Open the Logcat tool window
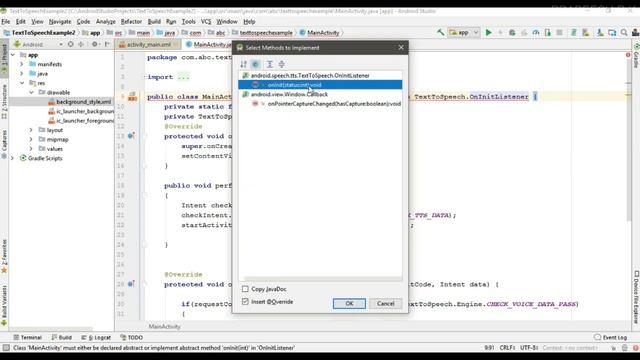640x360 pixels. click(96, 338)
